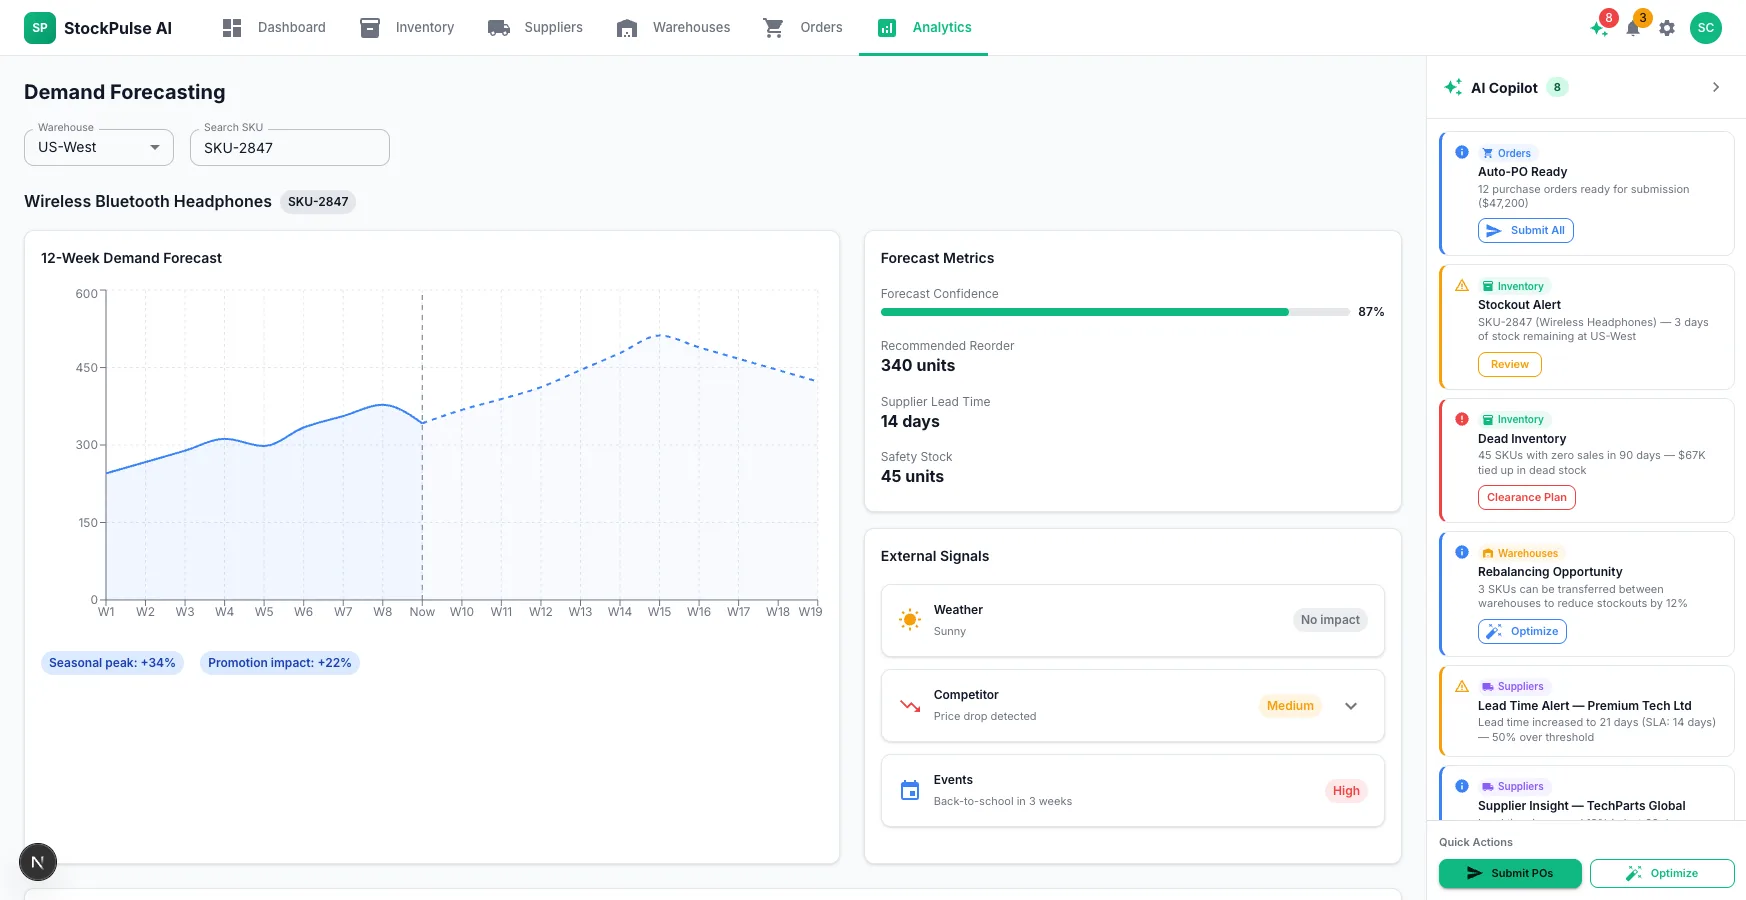The height and width of the screenshot is (900, 1746).
Task: Open the Dashboard grid icon
Action: [x=232, y=28]
